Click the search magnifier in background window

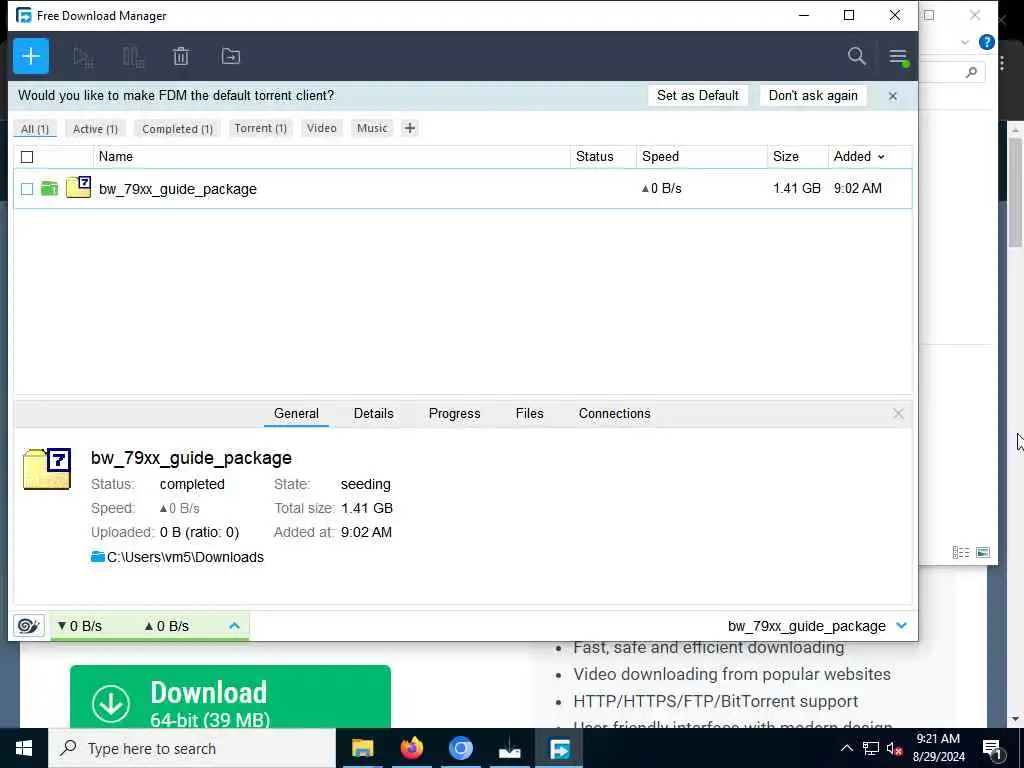971,72
